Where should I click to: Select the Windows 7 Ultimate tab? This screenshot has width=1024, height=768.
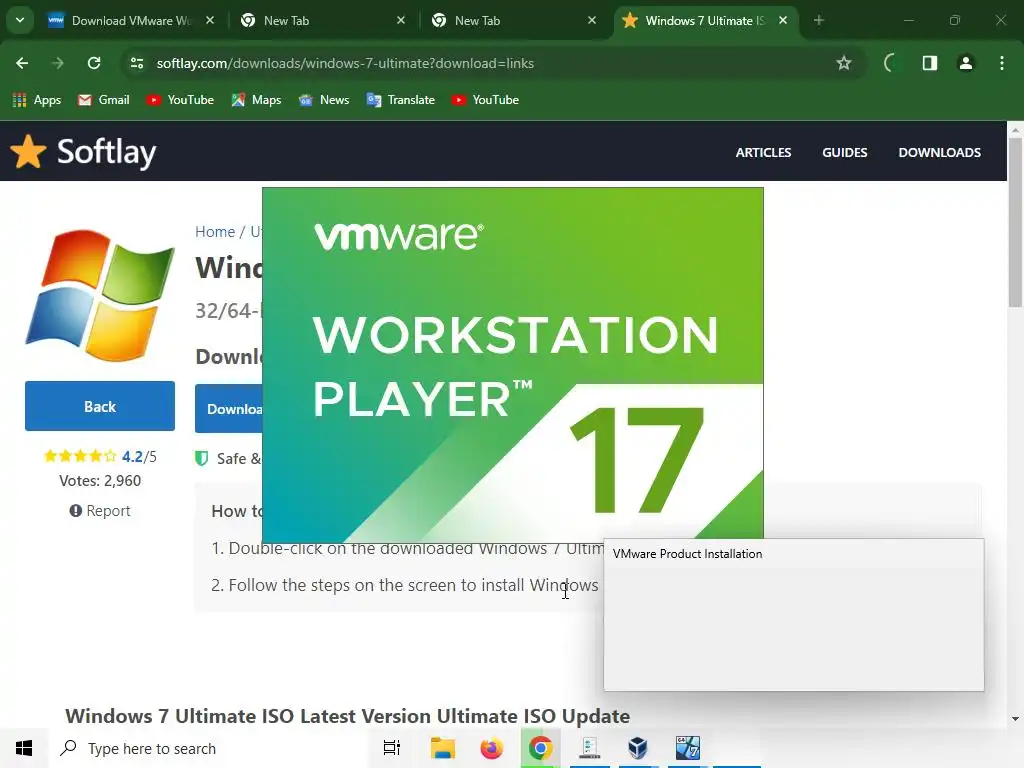point(705,21)
